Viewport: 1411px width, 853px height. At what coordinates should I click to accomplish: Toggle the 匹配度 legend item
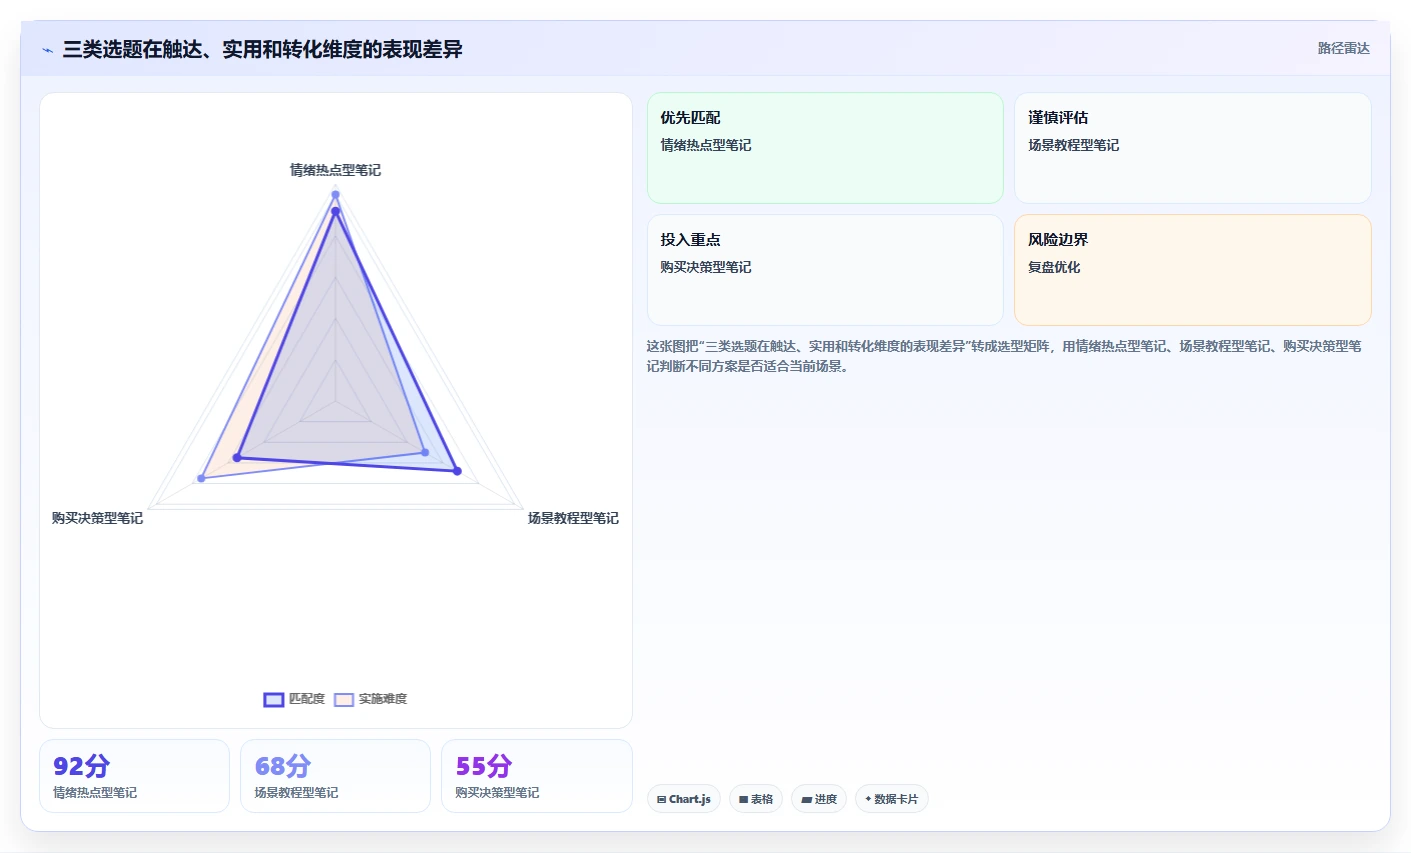pos(294,699)
